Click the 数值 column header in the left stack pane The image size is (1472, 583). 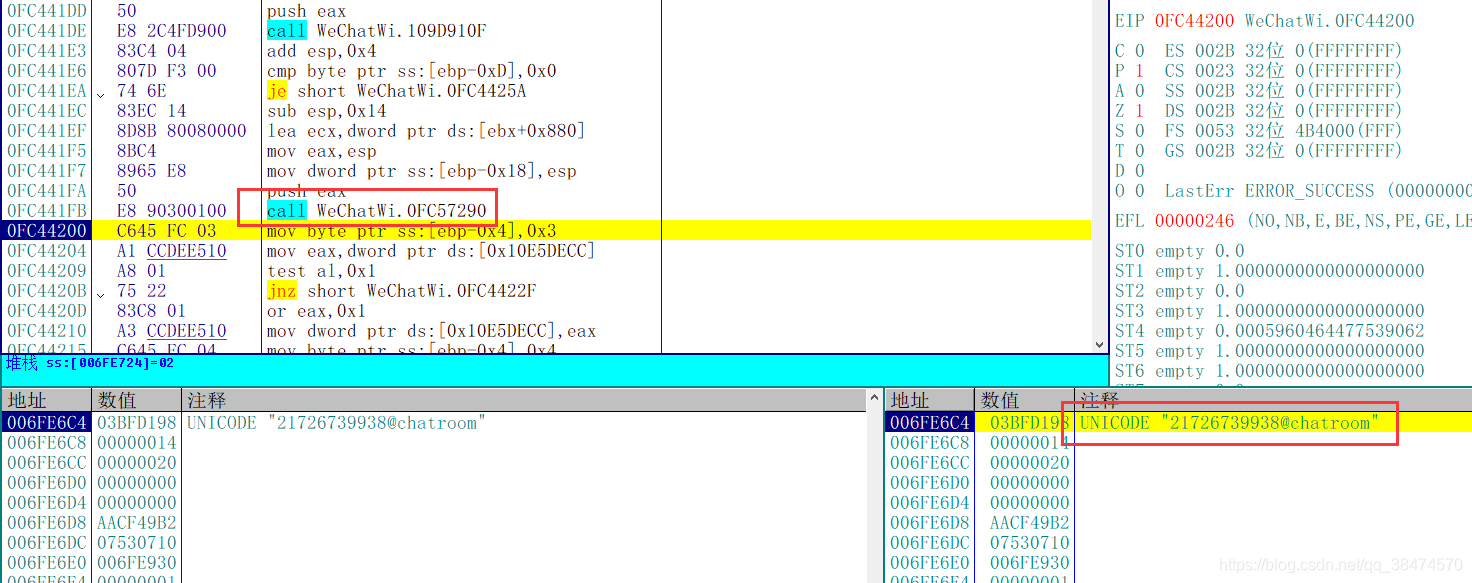click(x=136, y=400)
